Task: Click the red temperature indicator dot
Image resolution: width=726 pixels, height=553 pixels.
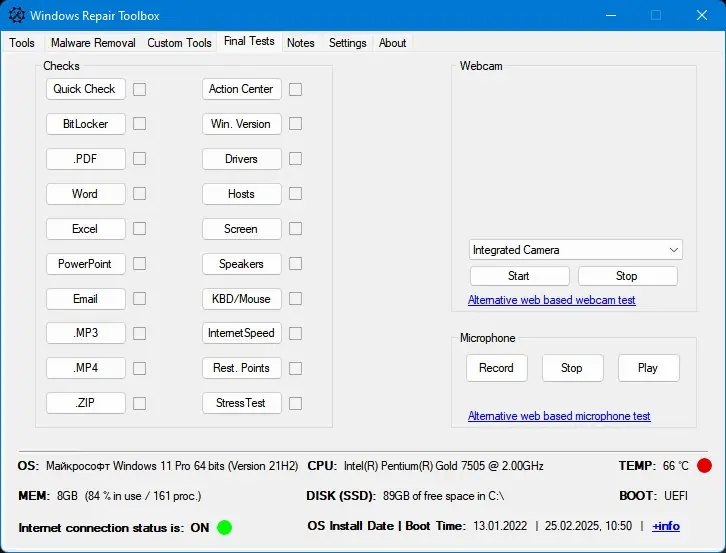Action: (x=704, y=465)
